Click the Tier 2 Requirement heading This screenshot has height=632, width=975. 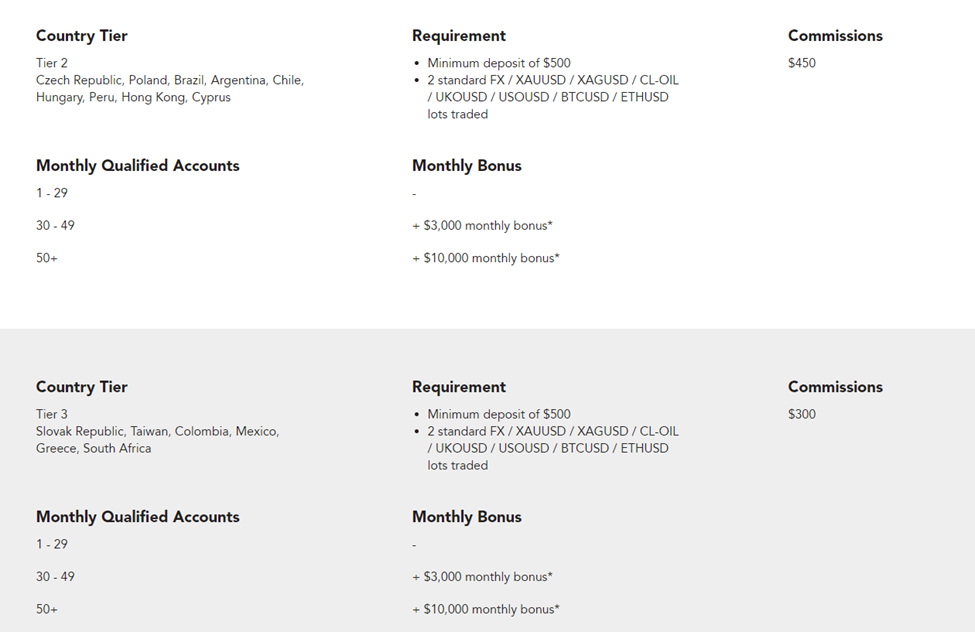click(x=459, y=36)
